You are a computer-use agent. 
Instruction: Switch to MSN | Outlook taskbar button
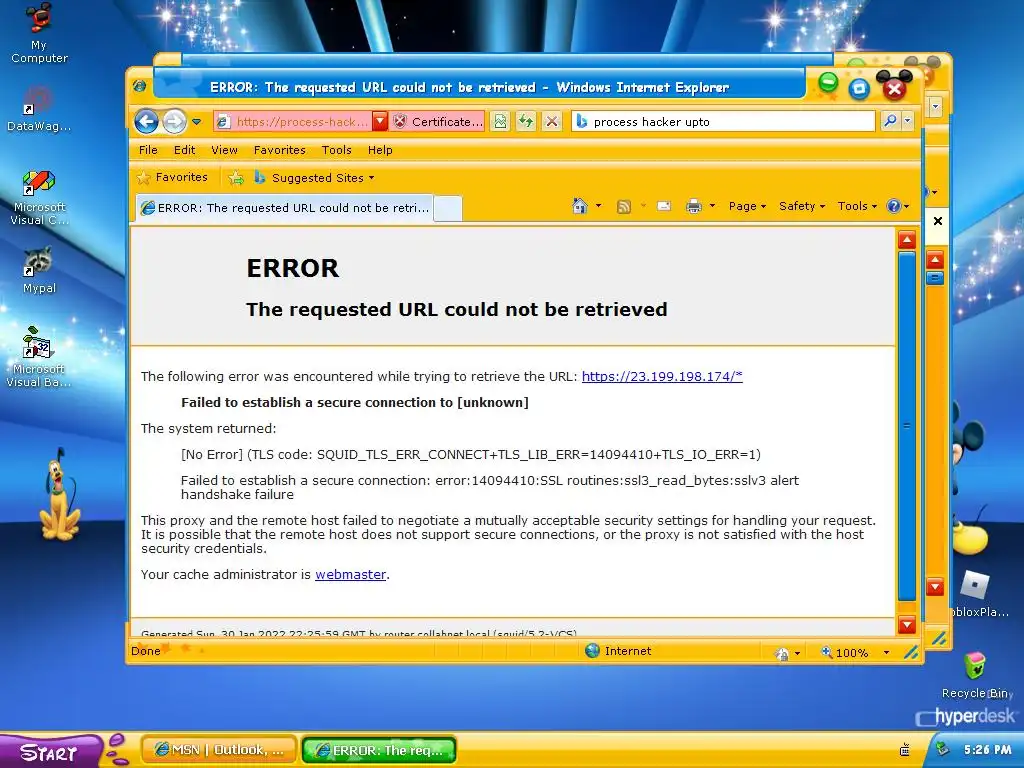(219, 750)
